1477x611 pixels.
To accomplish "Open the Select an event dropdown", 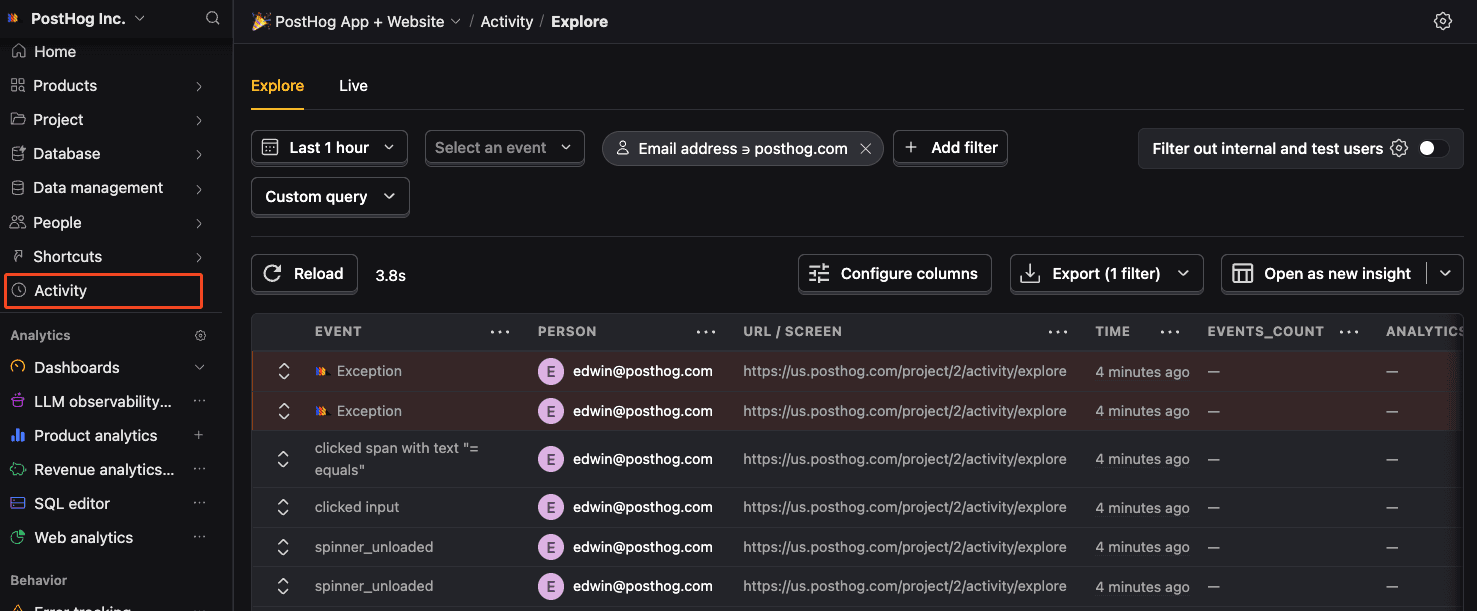I will 505,148.
